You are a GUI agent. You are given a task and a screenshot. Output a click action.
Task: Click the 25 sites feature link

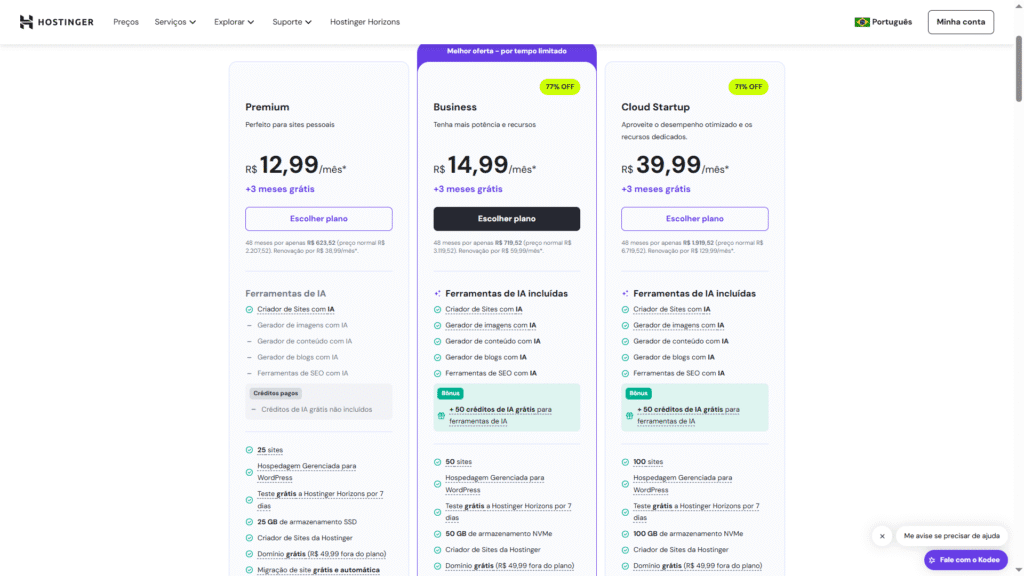270,450
